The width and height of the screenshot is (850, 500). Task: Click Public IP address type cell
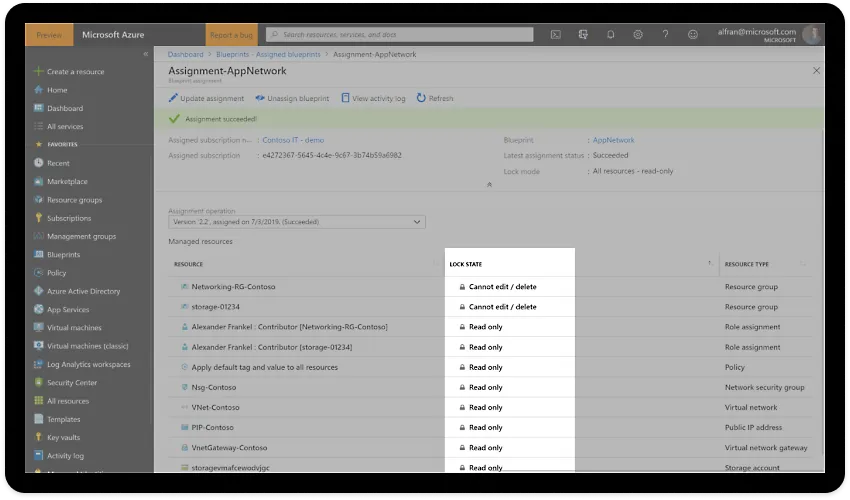753,427
